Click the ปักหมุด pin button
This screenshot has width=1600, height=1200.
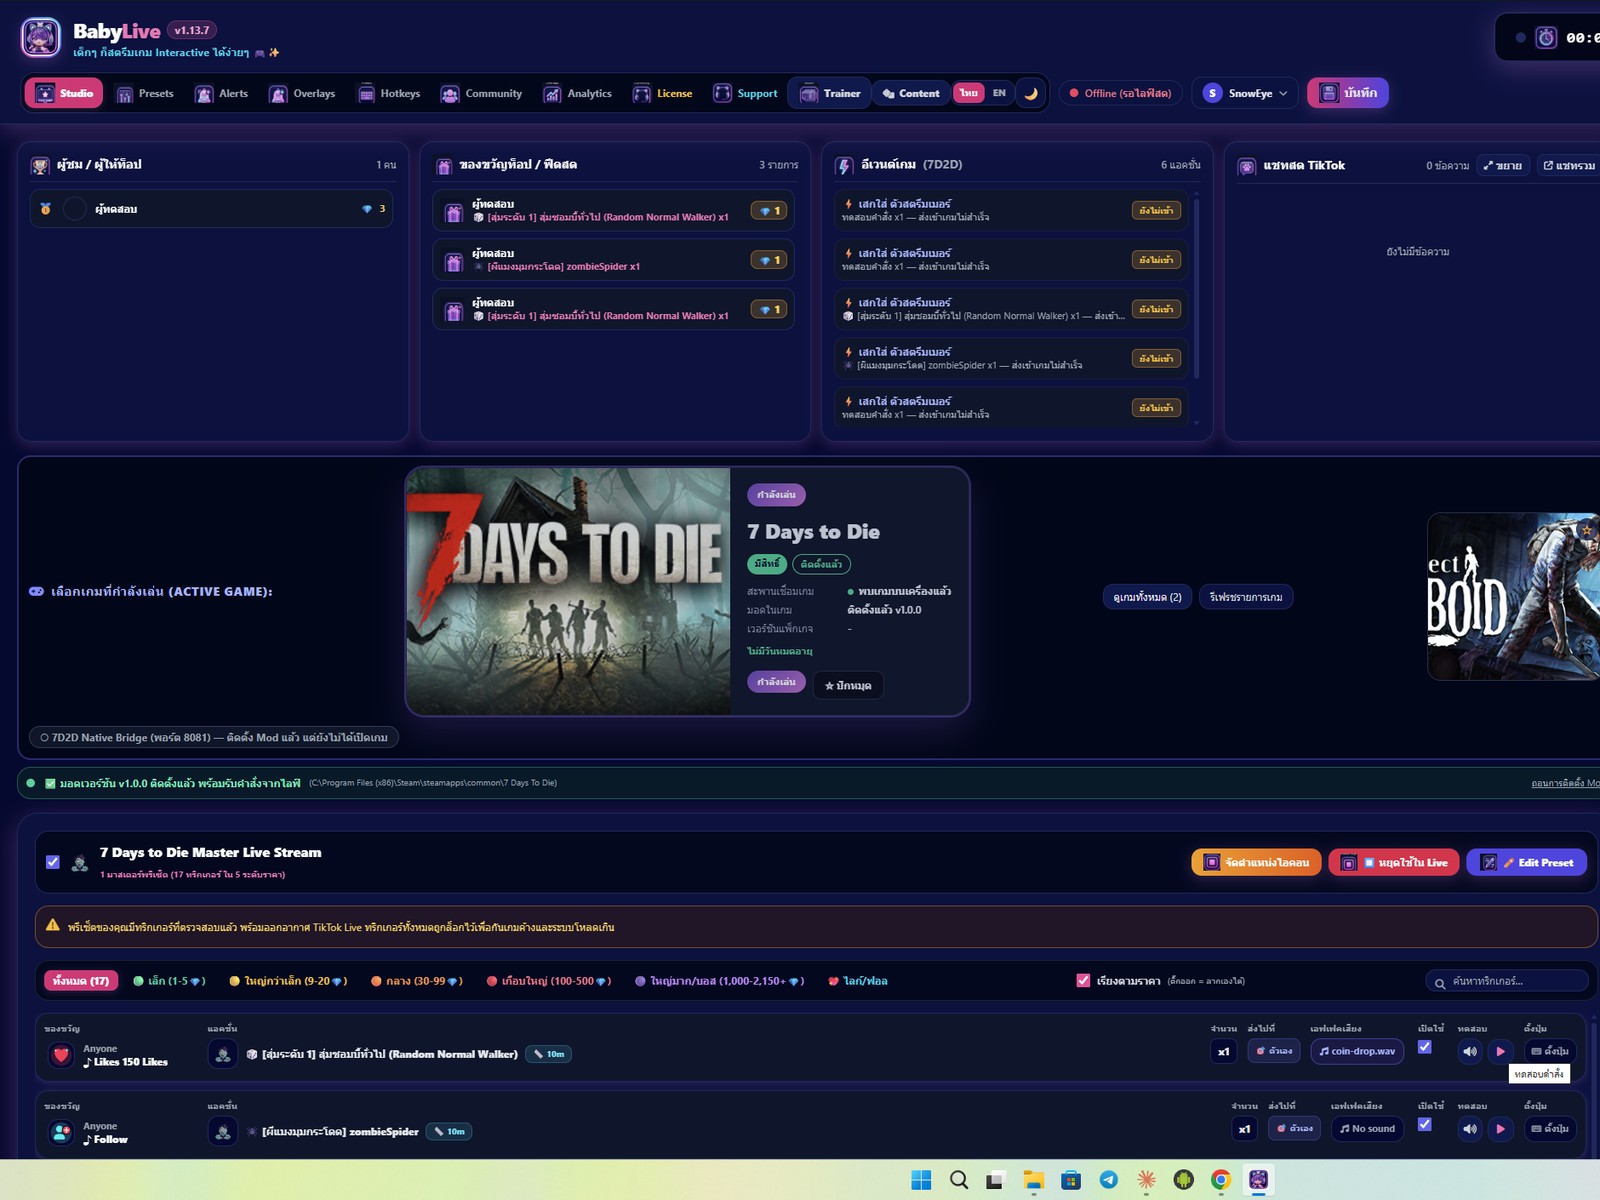pos(848,685)
